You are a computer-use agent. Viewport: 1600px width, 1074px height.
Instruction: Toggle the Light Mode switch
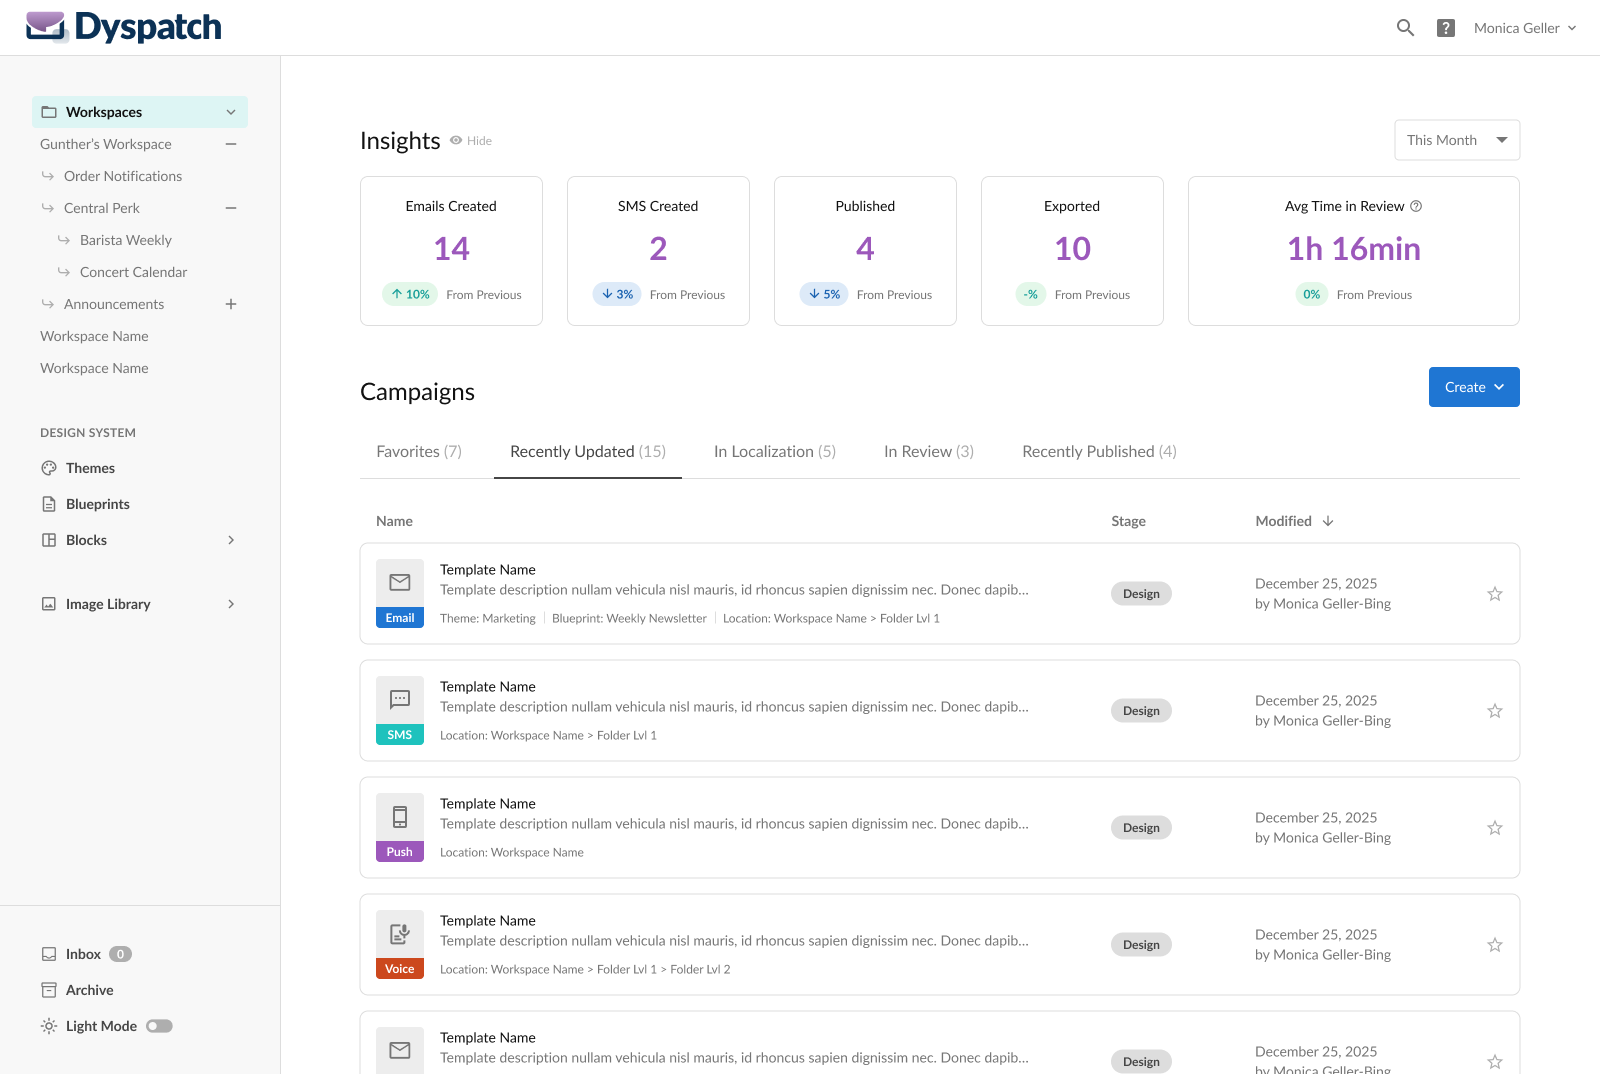(159, 1026)
